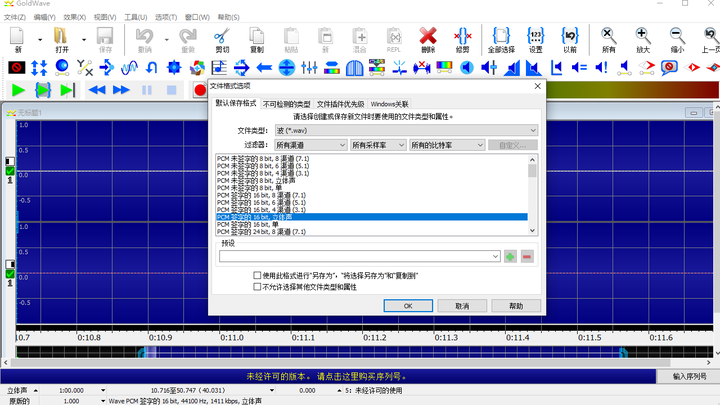Toggle the lower channel green checkbox
Viewport: 720px width, 405px height.
[10, 274]
